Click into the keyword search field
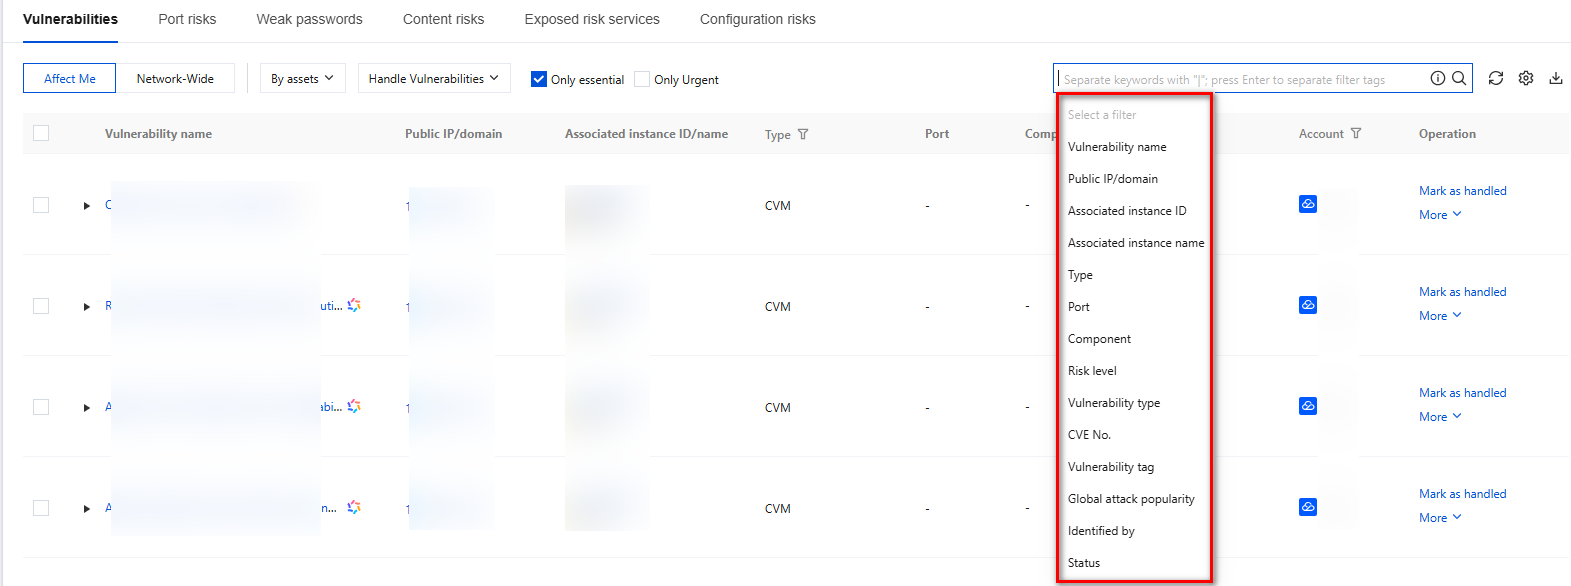Image resolution: width=1571 pixels, height=586 pixels. [1240, 79]
